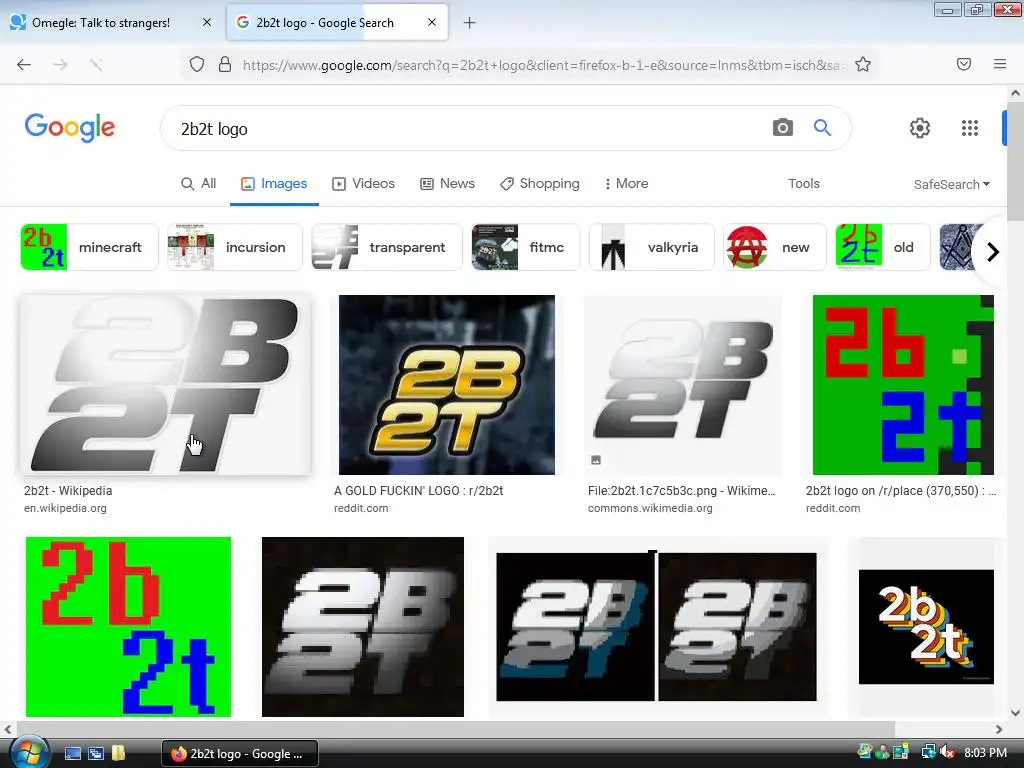Open the Windows Start orb

tap(28, 754)
